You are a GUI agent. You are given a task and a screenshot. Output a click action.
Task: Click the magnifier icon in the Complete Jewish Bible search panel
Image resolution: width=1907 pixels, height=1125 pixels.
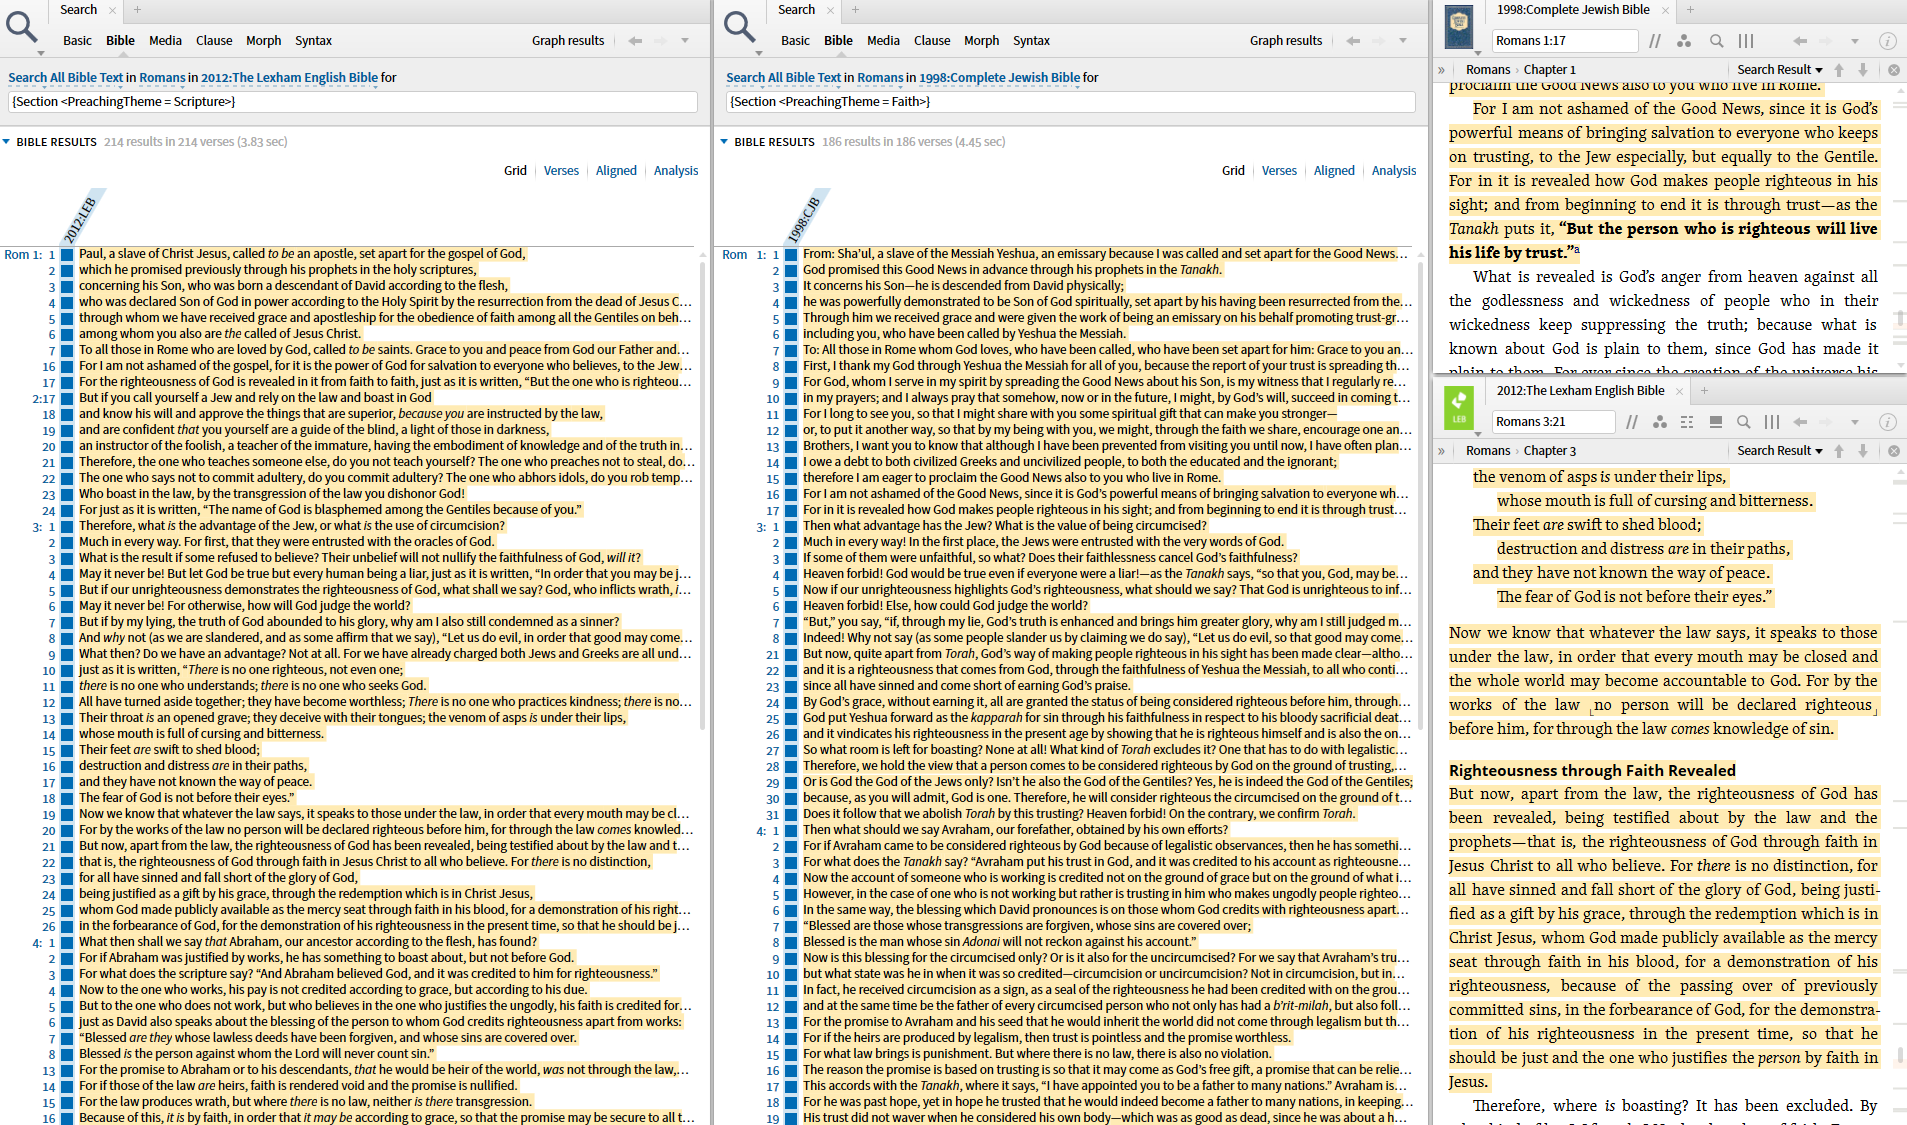pyautogui.click(x=739, y=27)
